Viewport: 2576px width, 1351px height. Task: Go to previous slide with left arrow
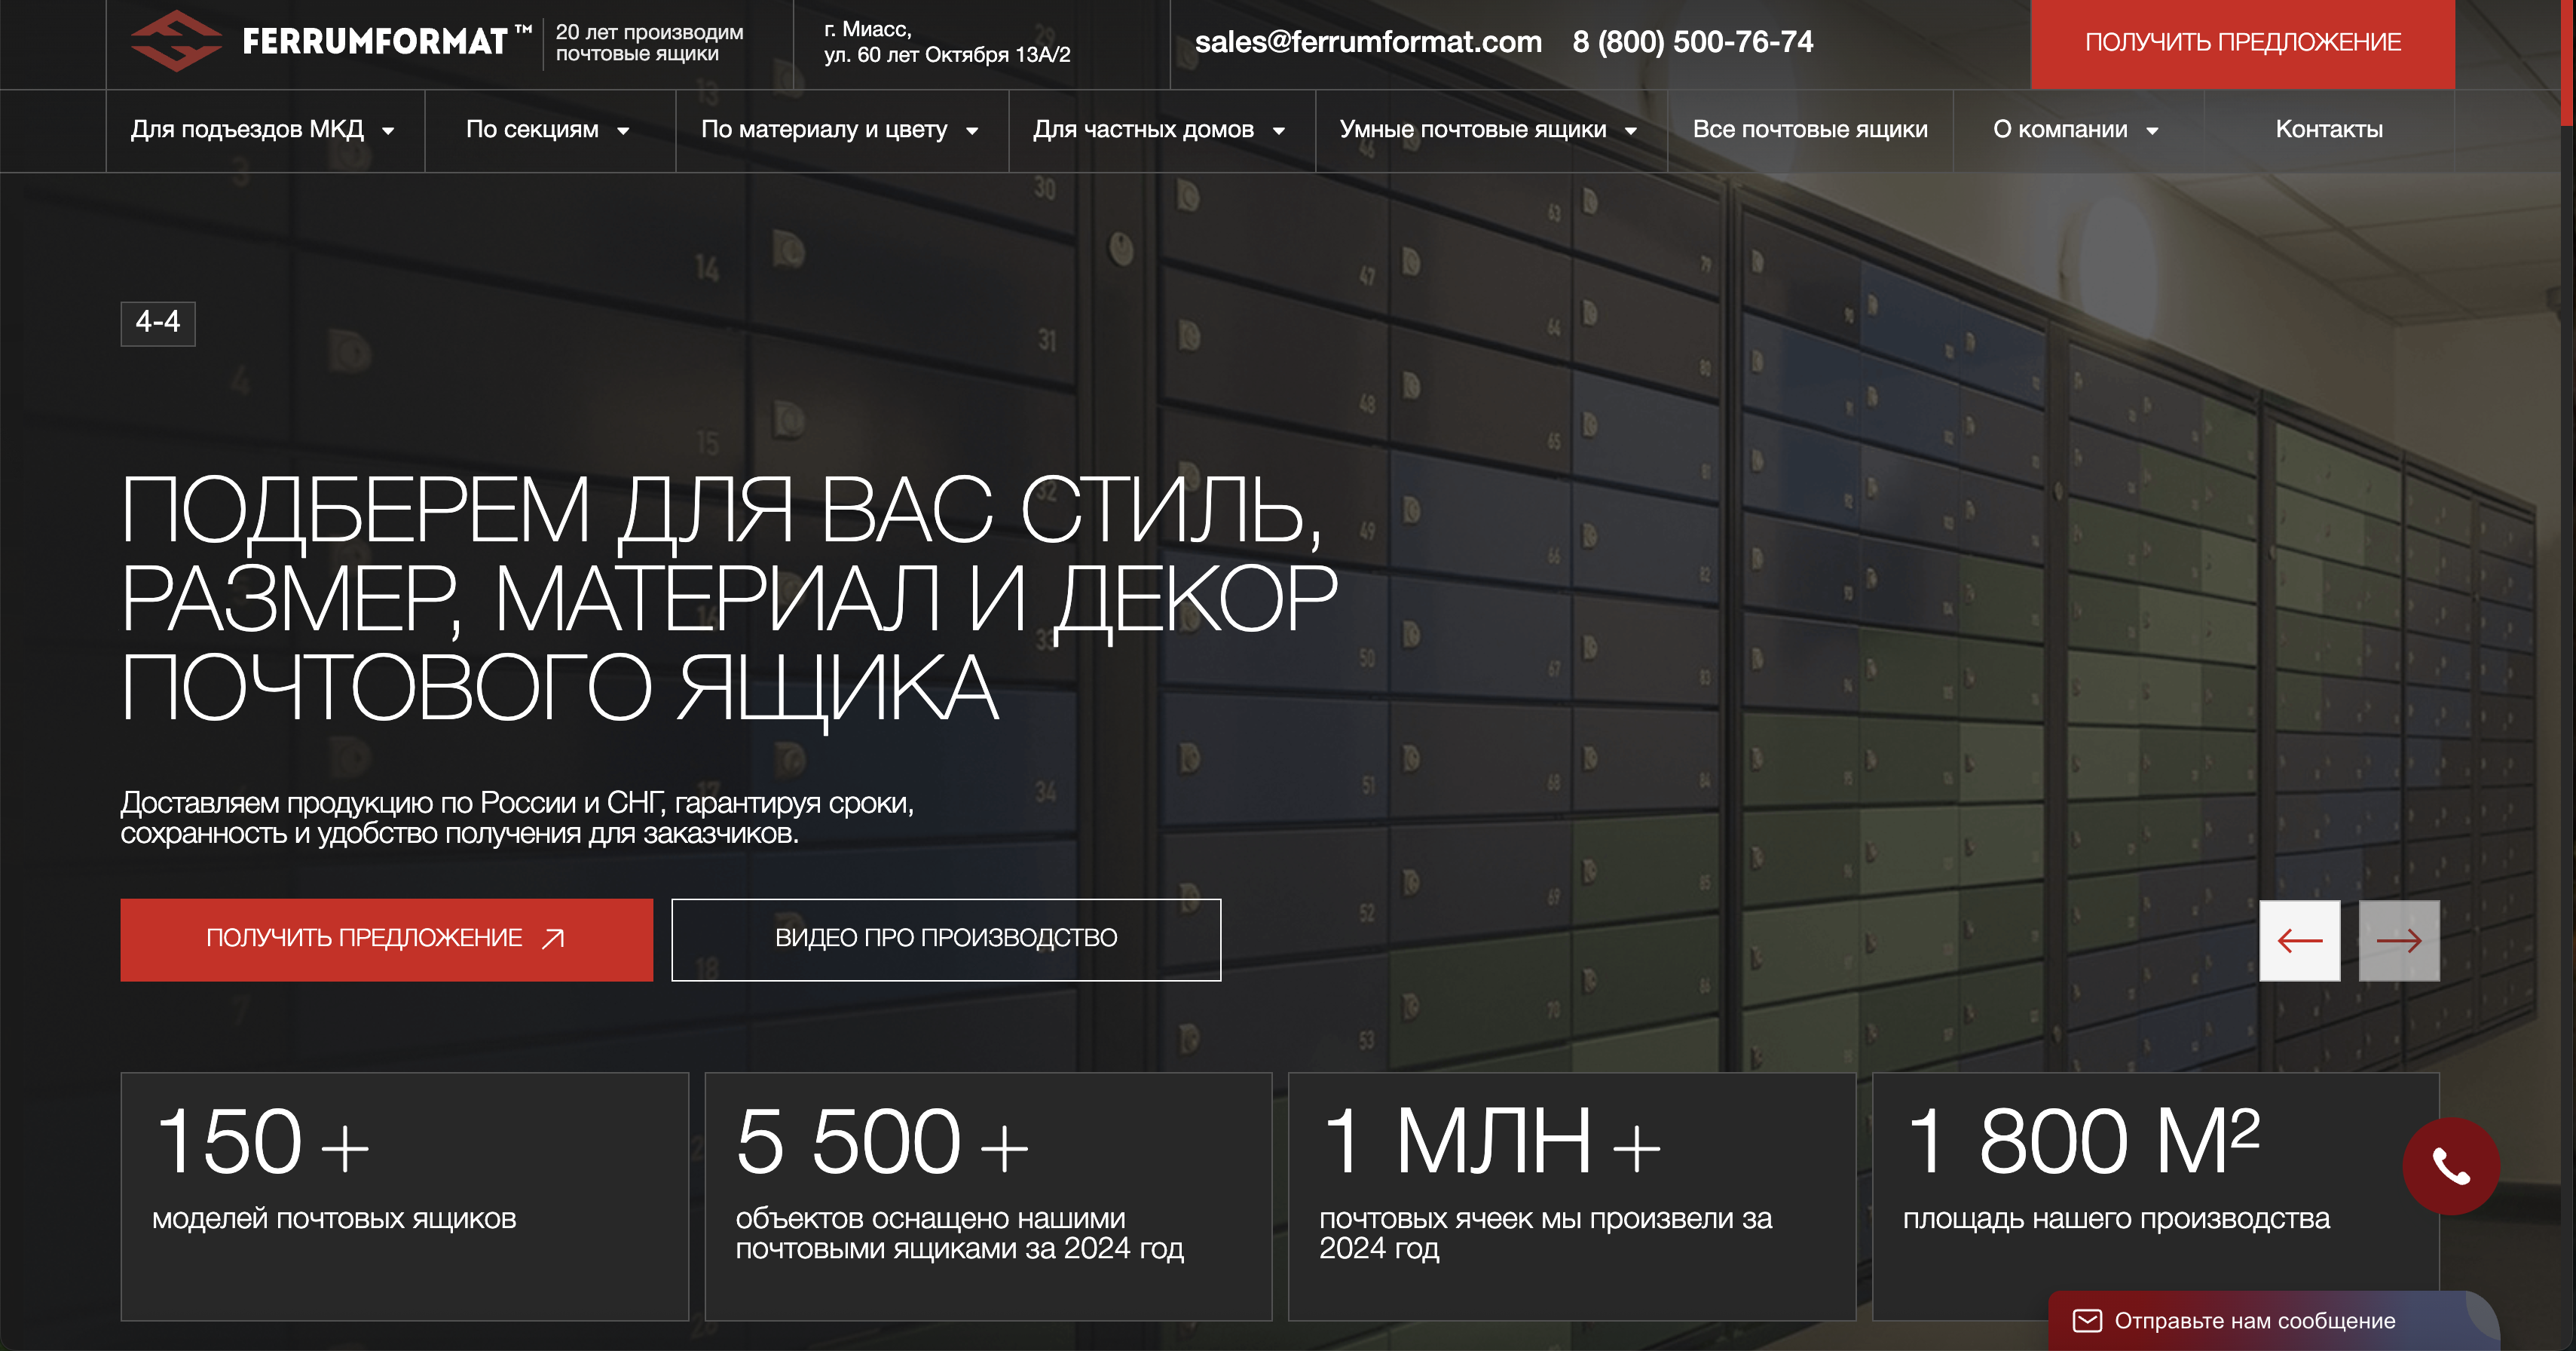tap(2299, 940)
